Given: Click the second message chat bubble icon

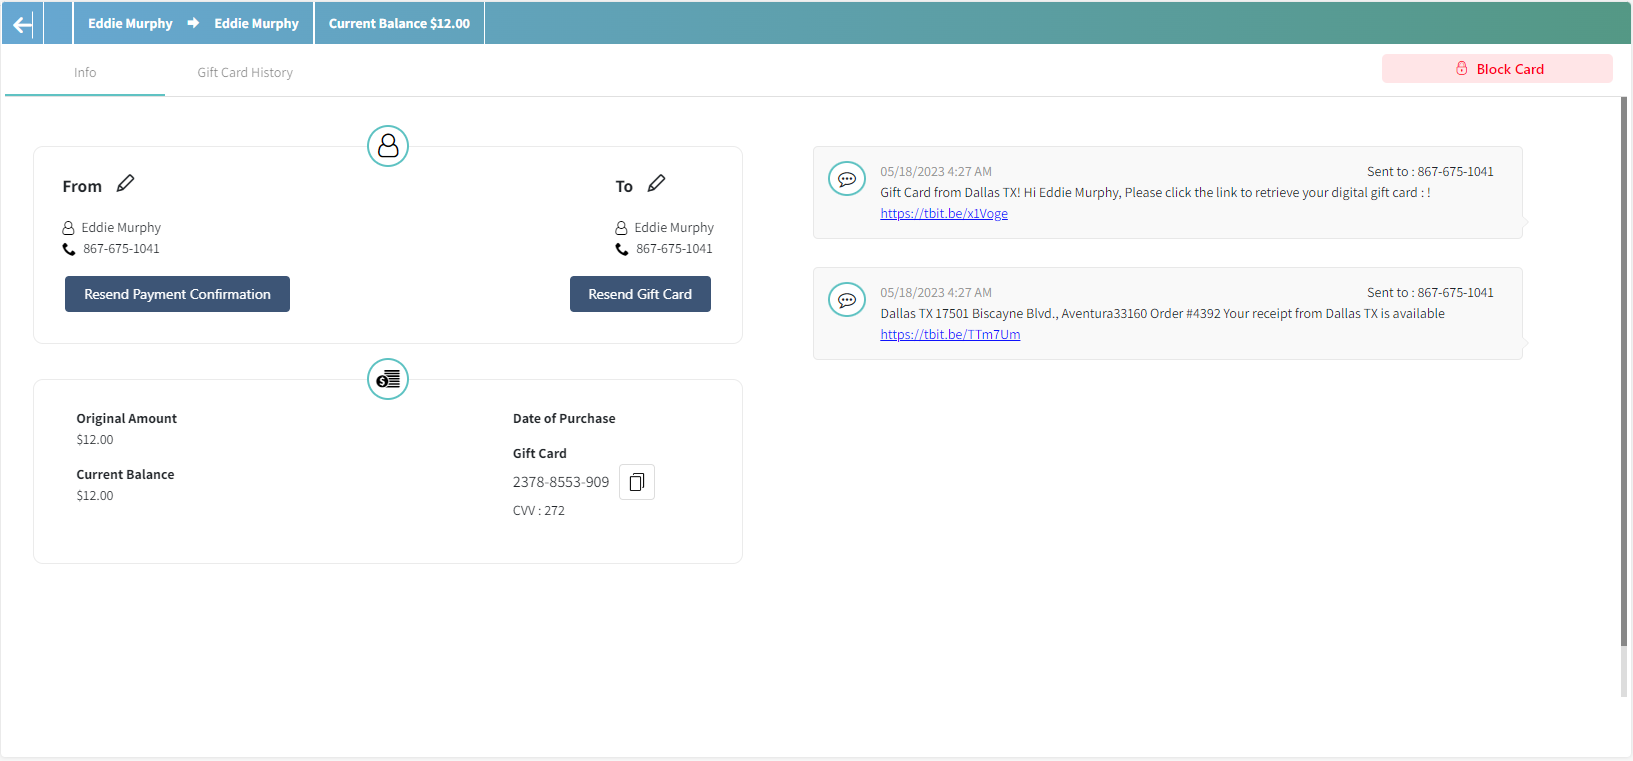Looking at the screenshot, I should pyautogui.click(x=847, y=300).
